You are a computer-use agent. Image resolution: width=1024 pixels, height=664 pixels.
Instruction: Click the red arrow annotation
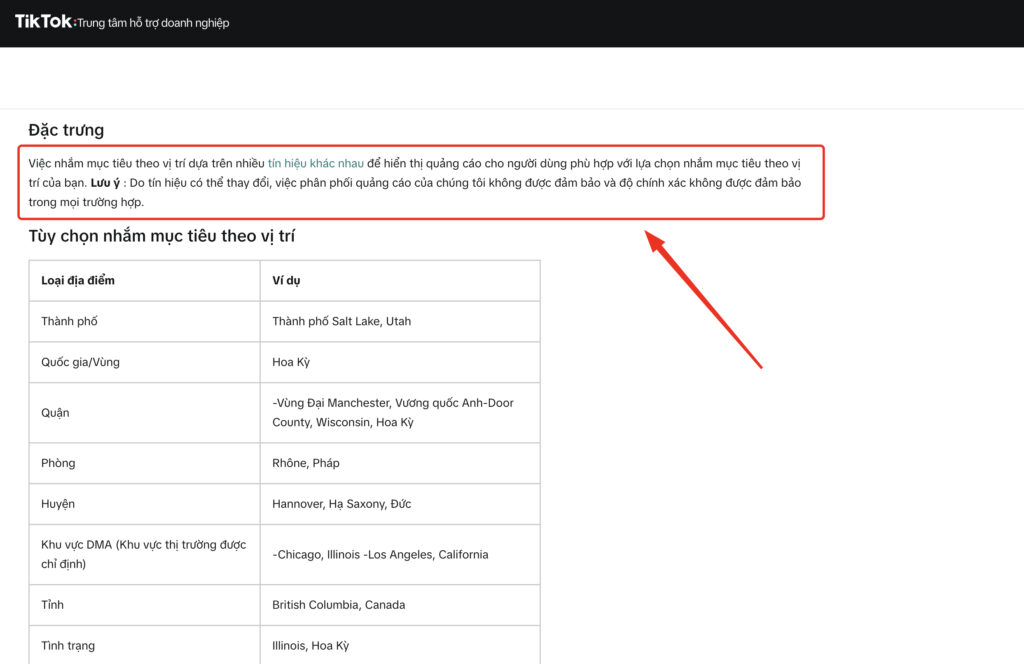[x=703, y=299]
